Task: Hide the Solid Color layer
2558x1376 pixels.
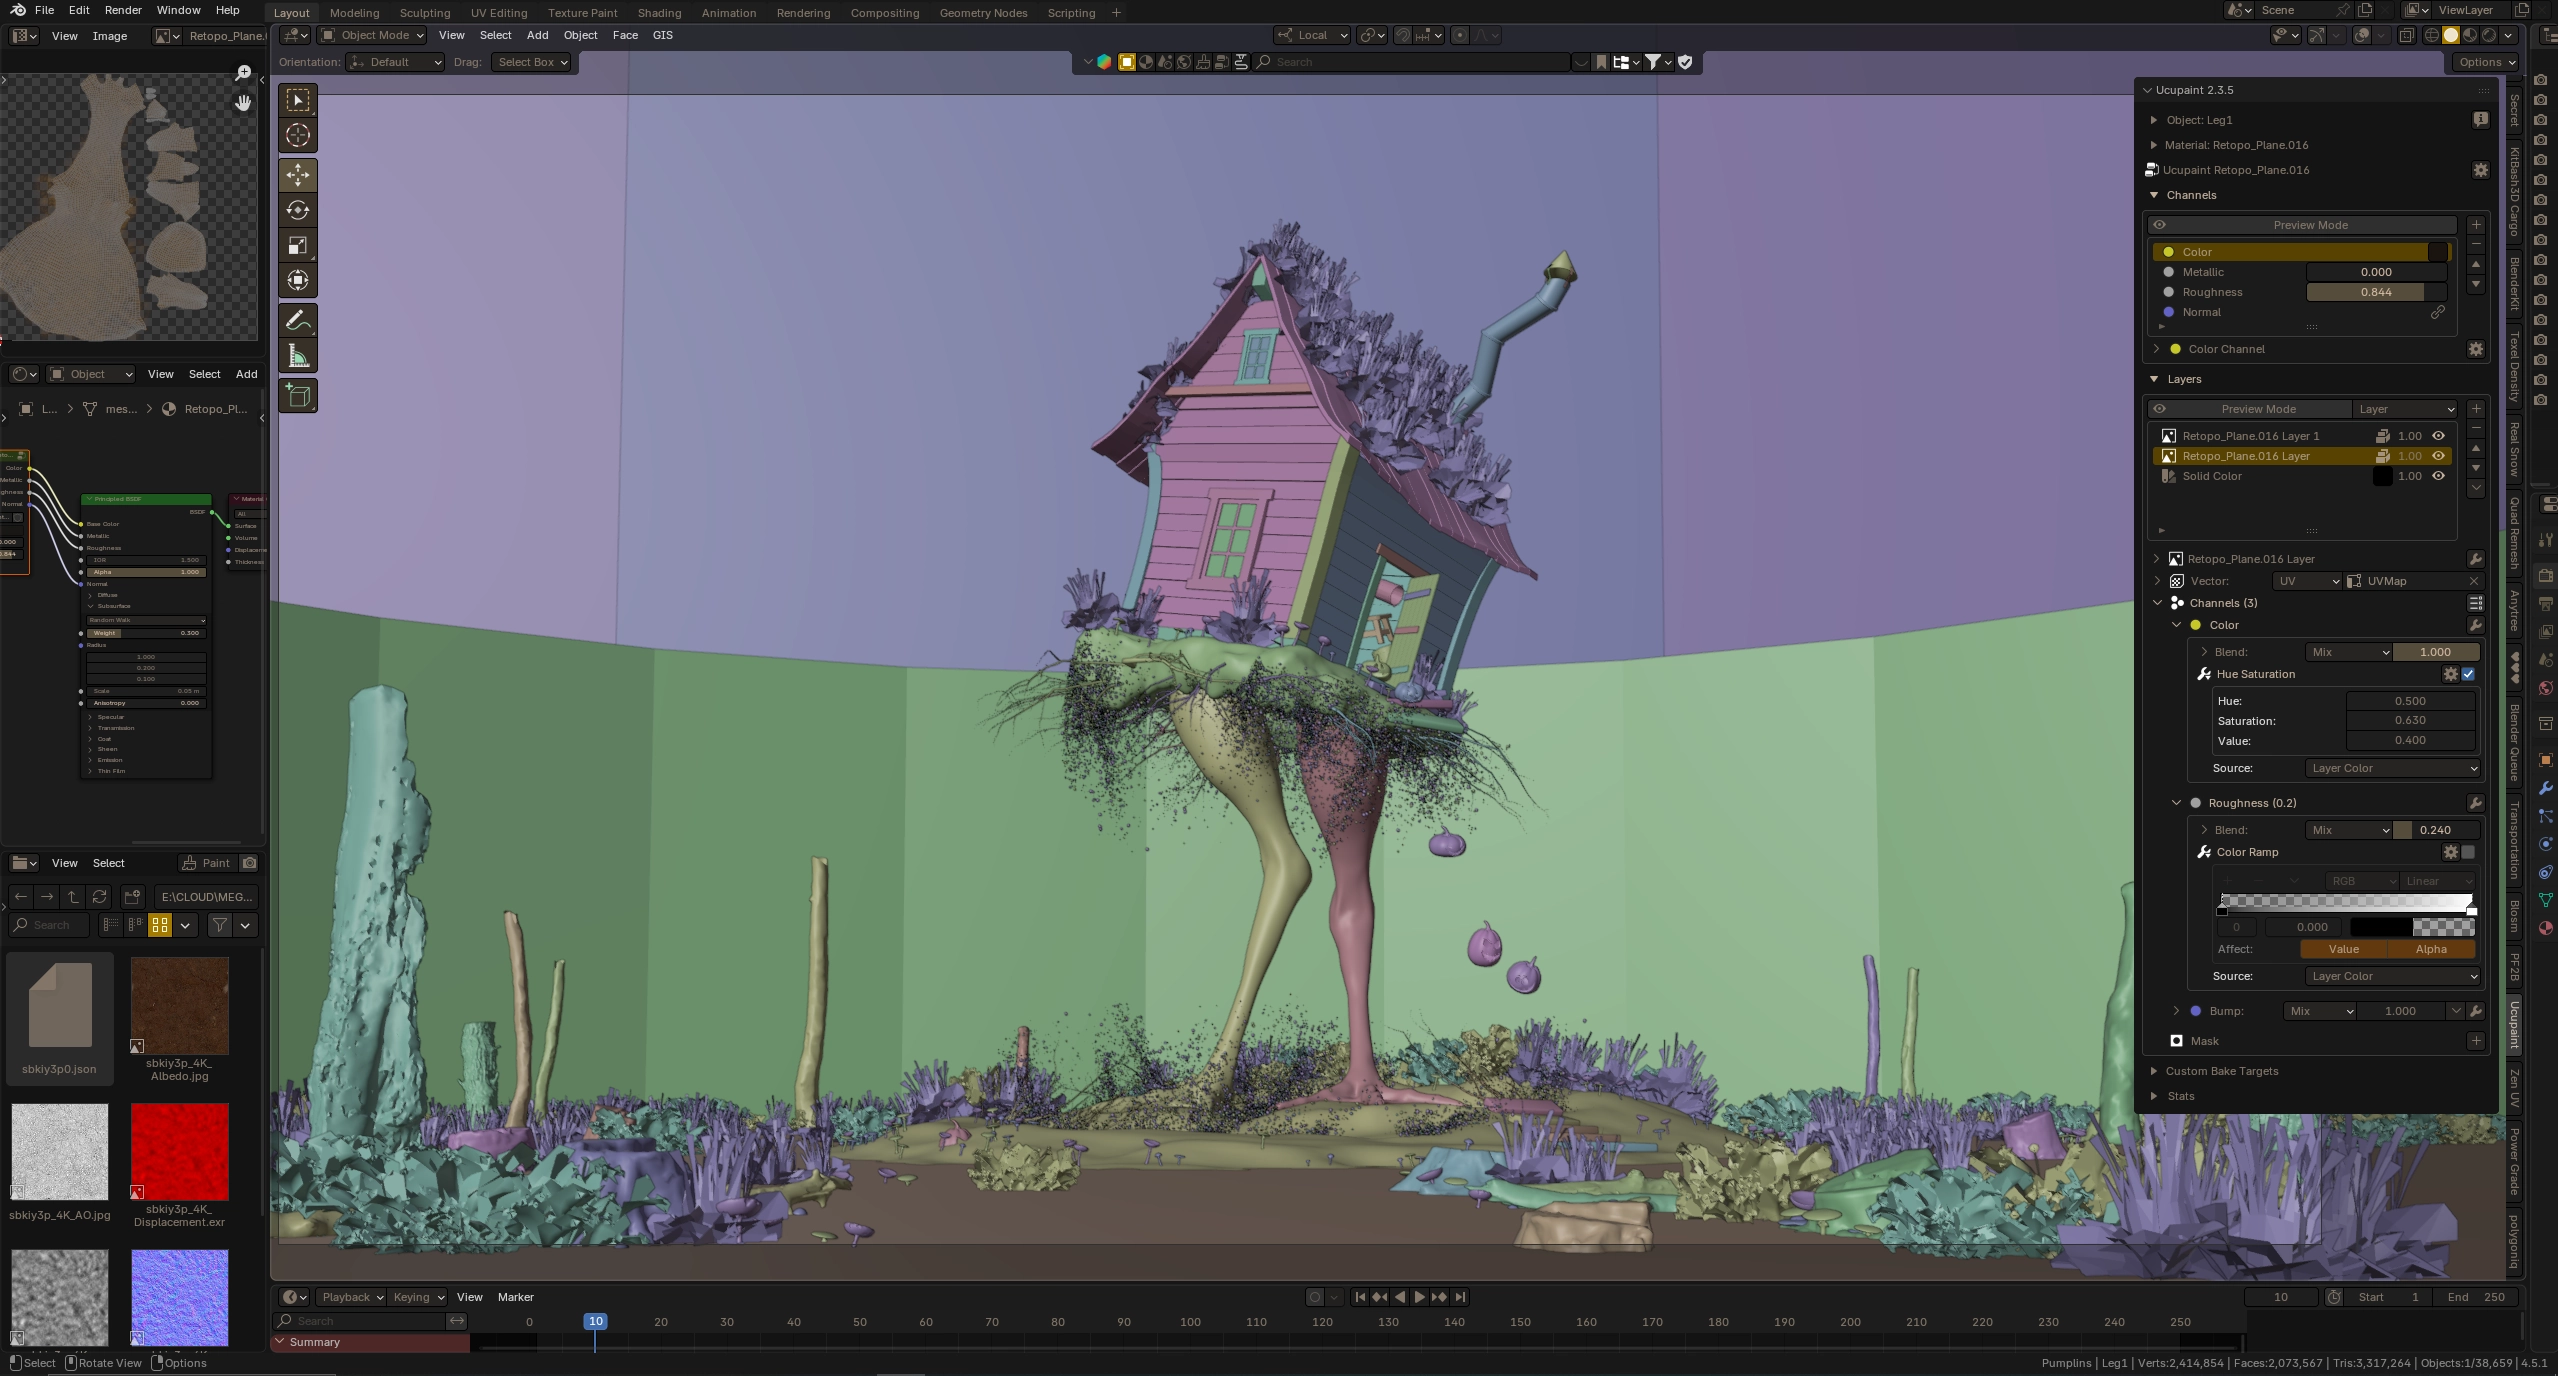Action: (x=2438, y=476)
